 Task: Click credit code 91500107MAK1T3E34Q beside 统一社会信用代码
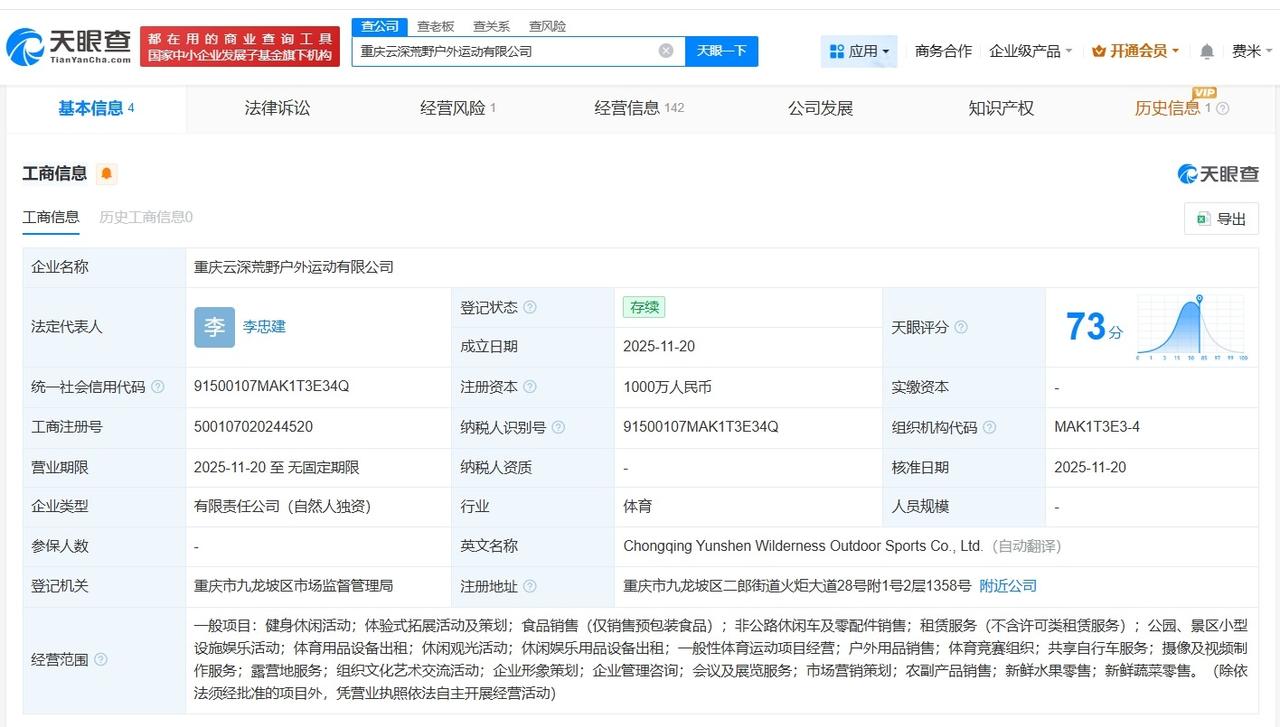pyautogui.click(x=272, y=387)
